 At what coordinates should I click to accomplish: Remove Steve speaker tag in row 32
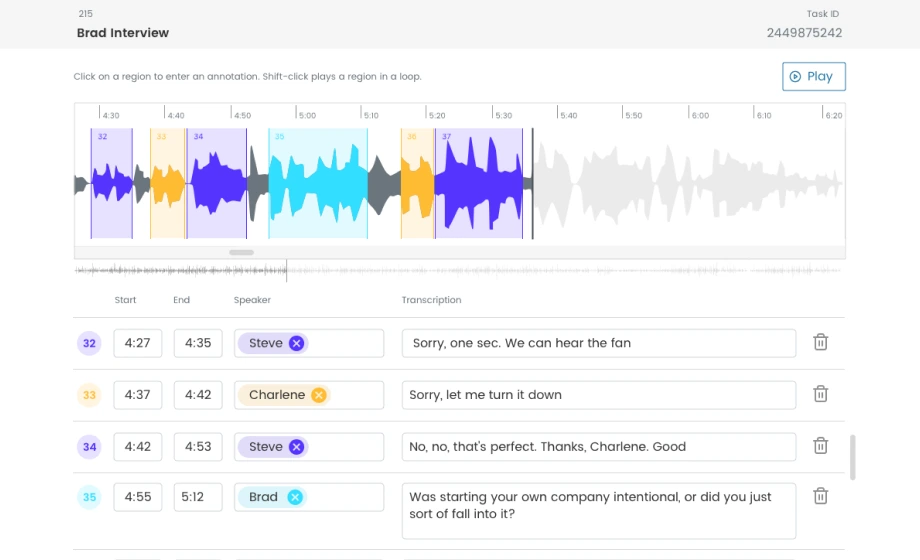tap(296, 343)
